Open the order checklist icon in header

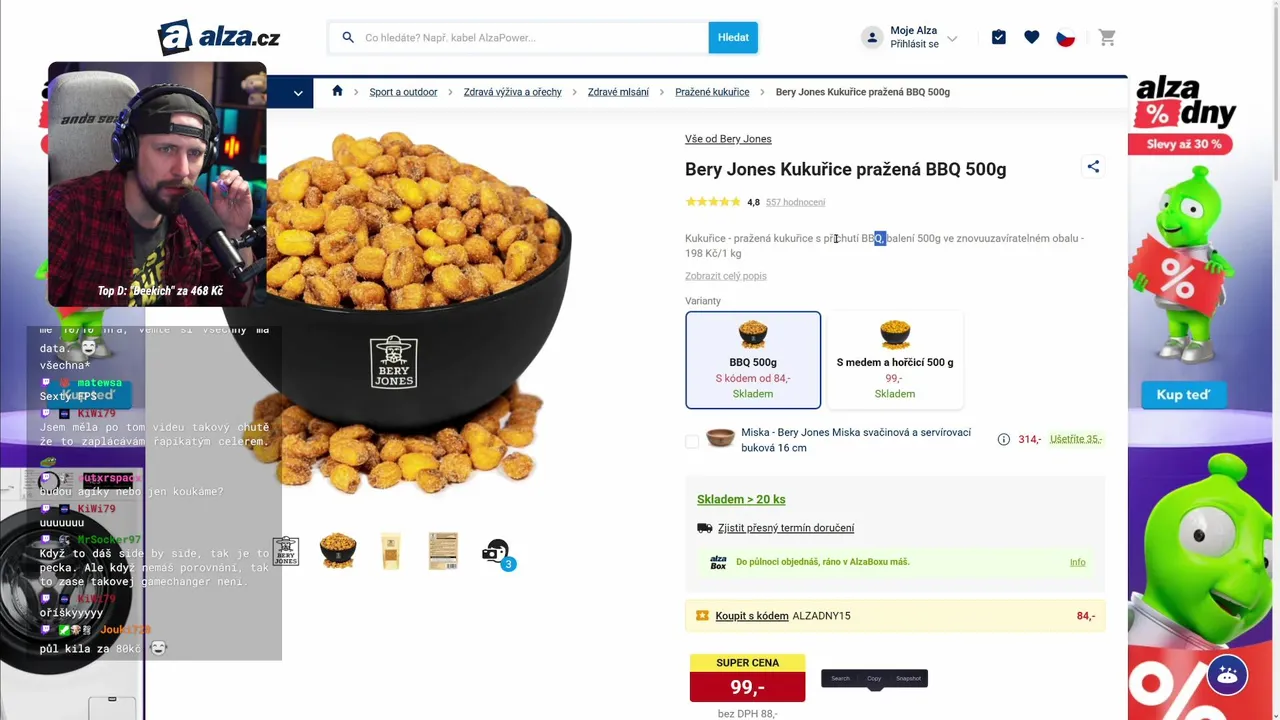tap(999, 37)
